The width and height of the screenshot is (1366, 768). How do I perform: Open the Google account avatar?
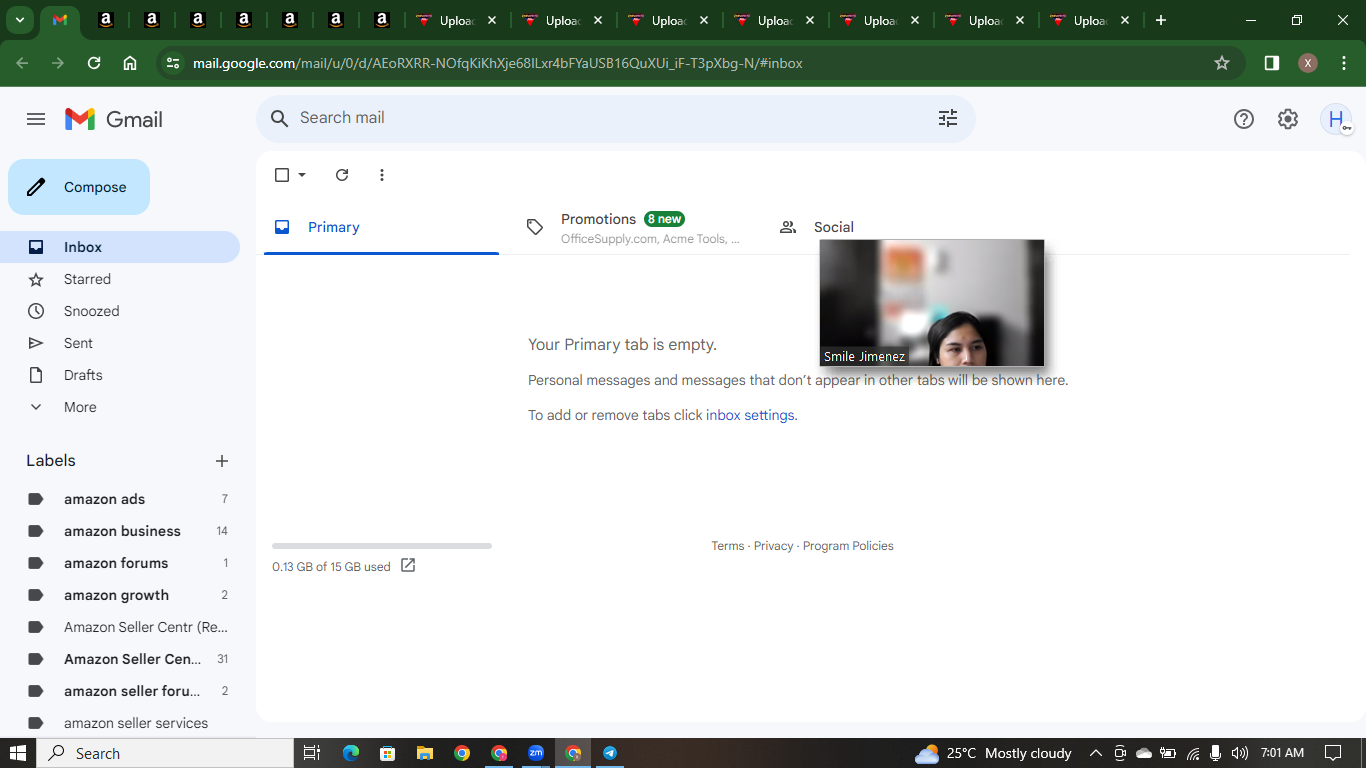pyautogui.click(x=1336, y=119)
